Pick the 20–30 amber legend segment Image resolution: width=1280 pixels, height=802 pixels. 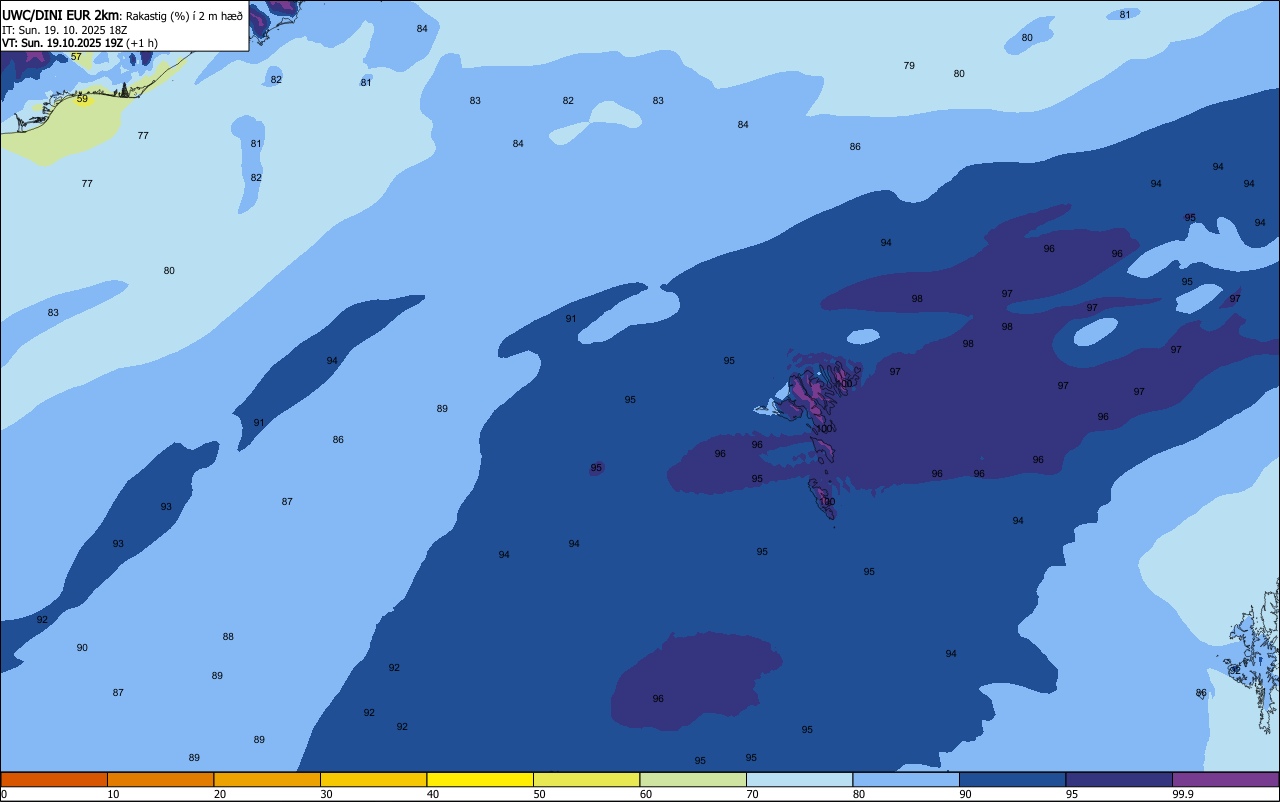point(267,779)
